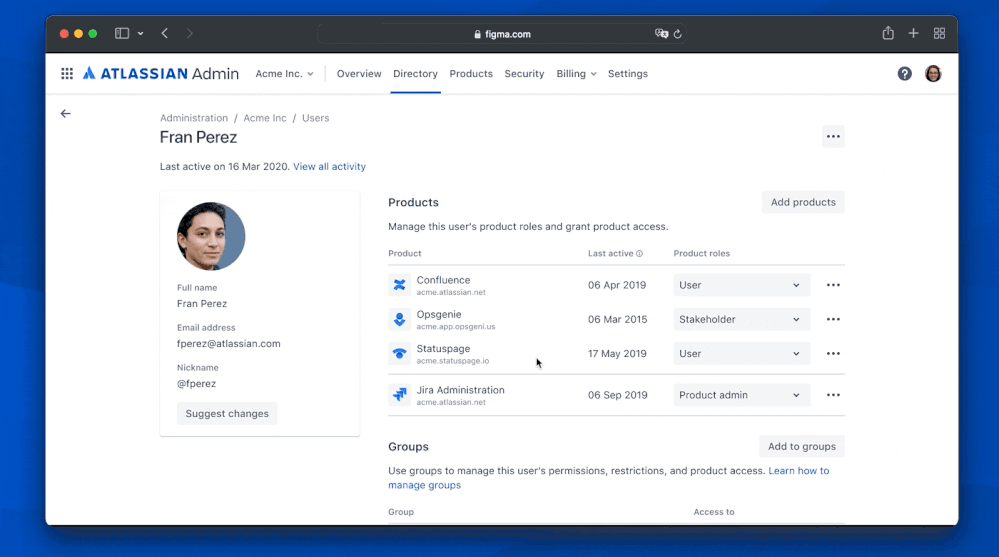This screenshot has width=999, height=557.
Task: Reload the page in the browser
Action: [678, 34]
